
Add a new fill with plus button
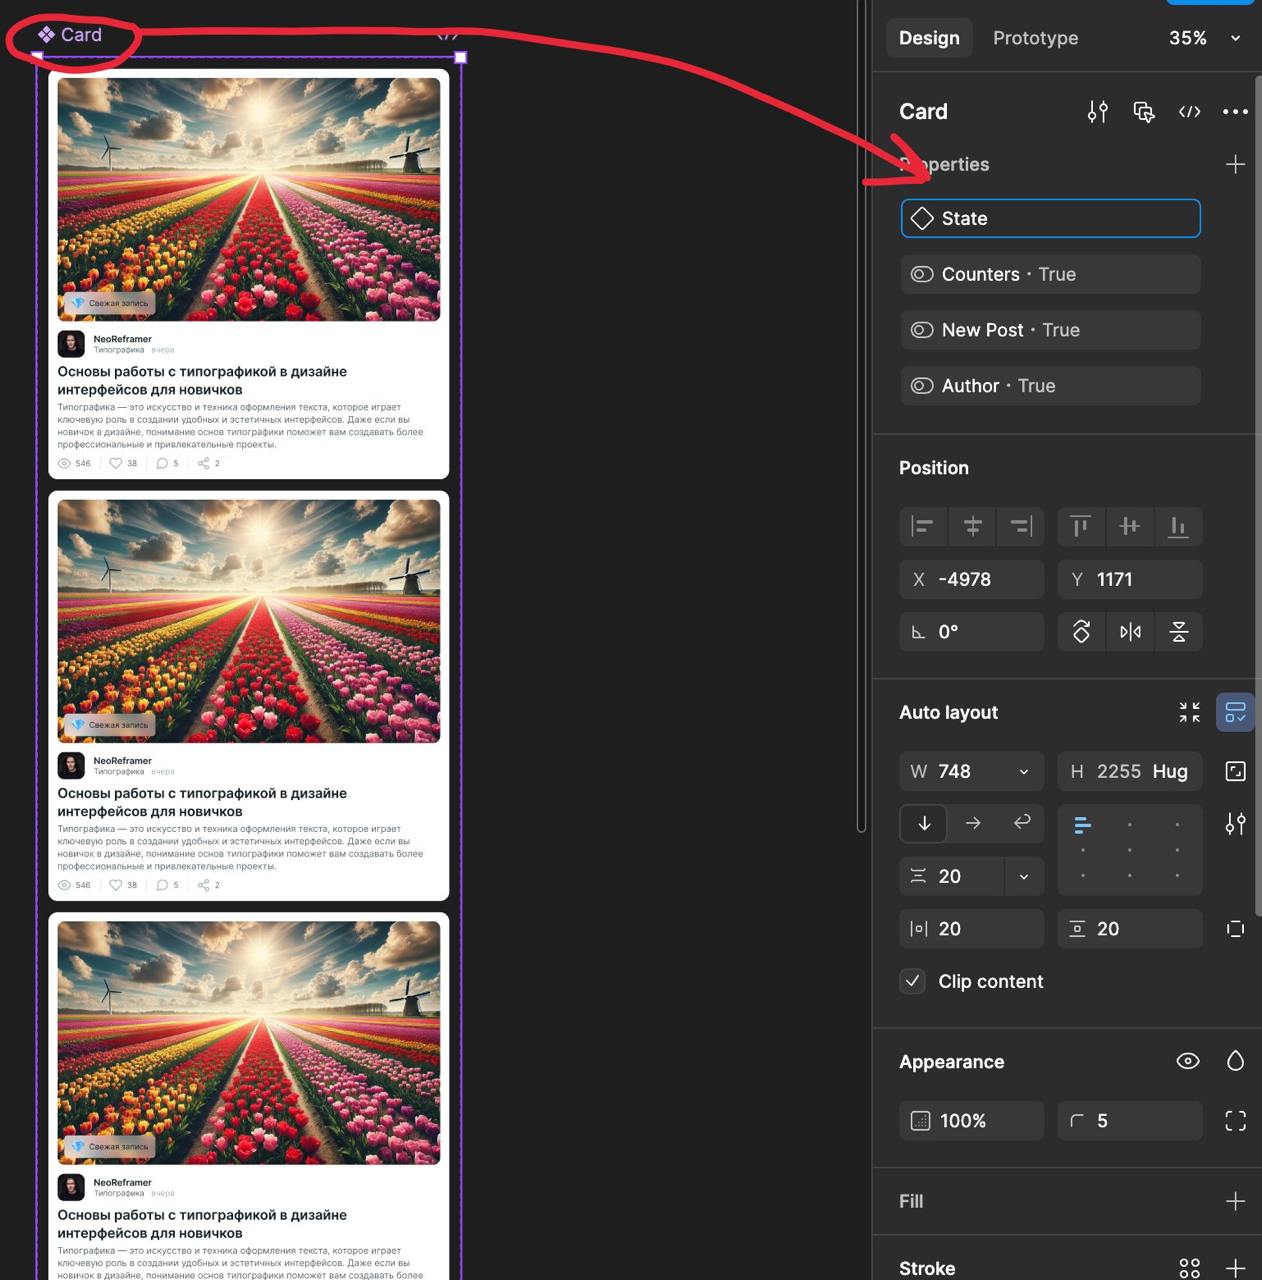click(x=1235, y=1201)
